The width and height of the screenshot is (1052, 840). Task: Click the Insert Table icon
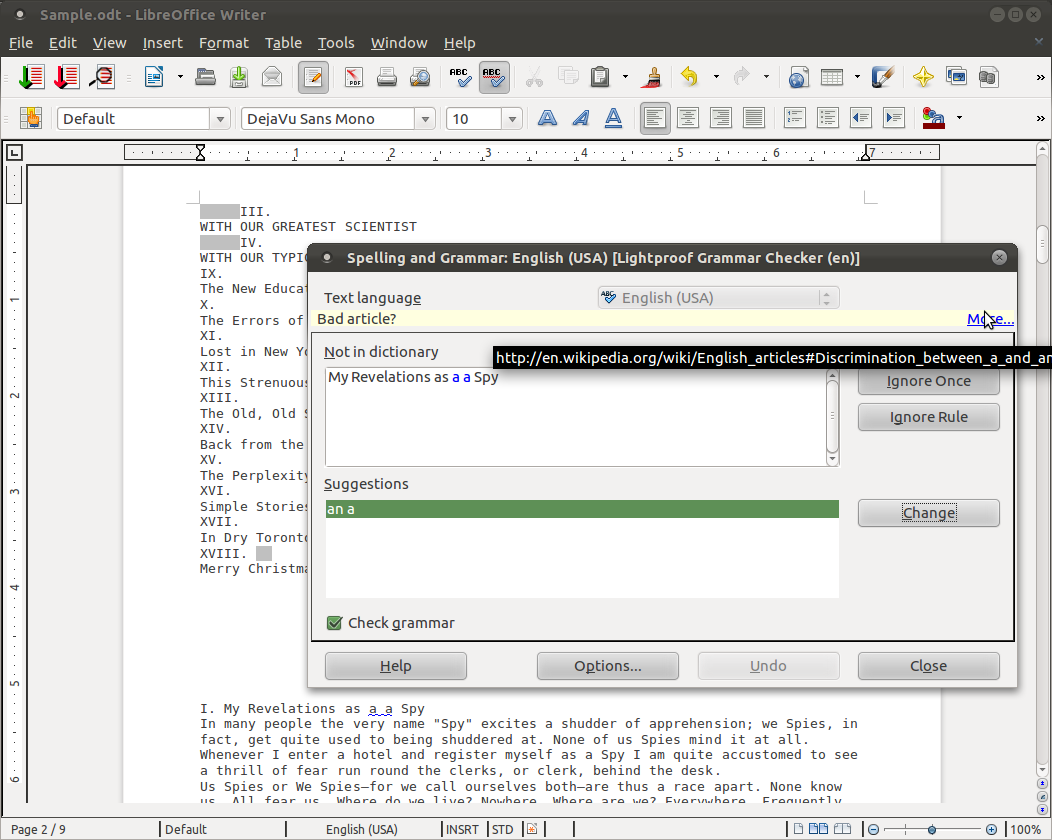coord(832,77)
